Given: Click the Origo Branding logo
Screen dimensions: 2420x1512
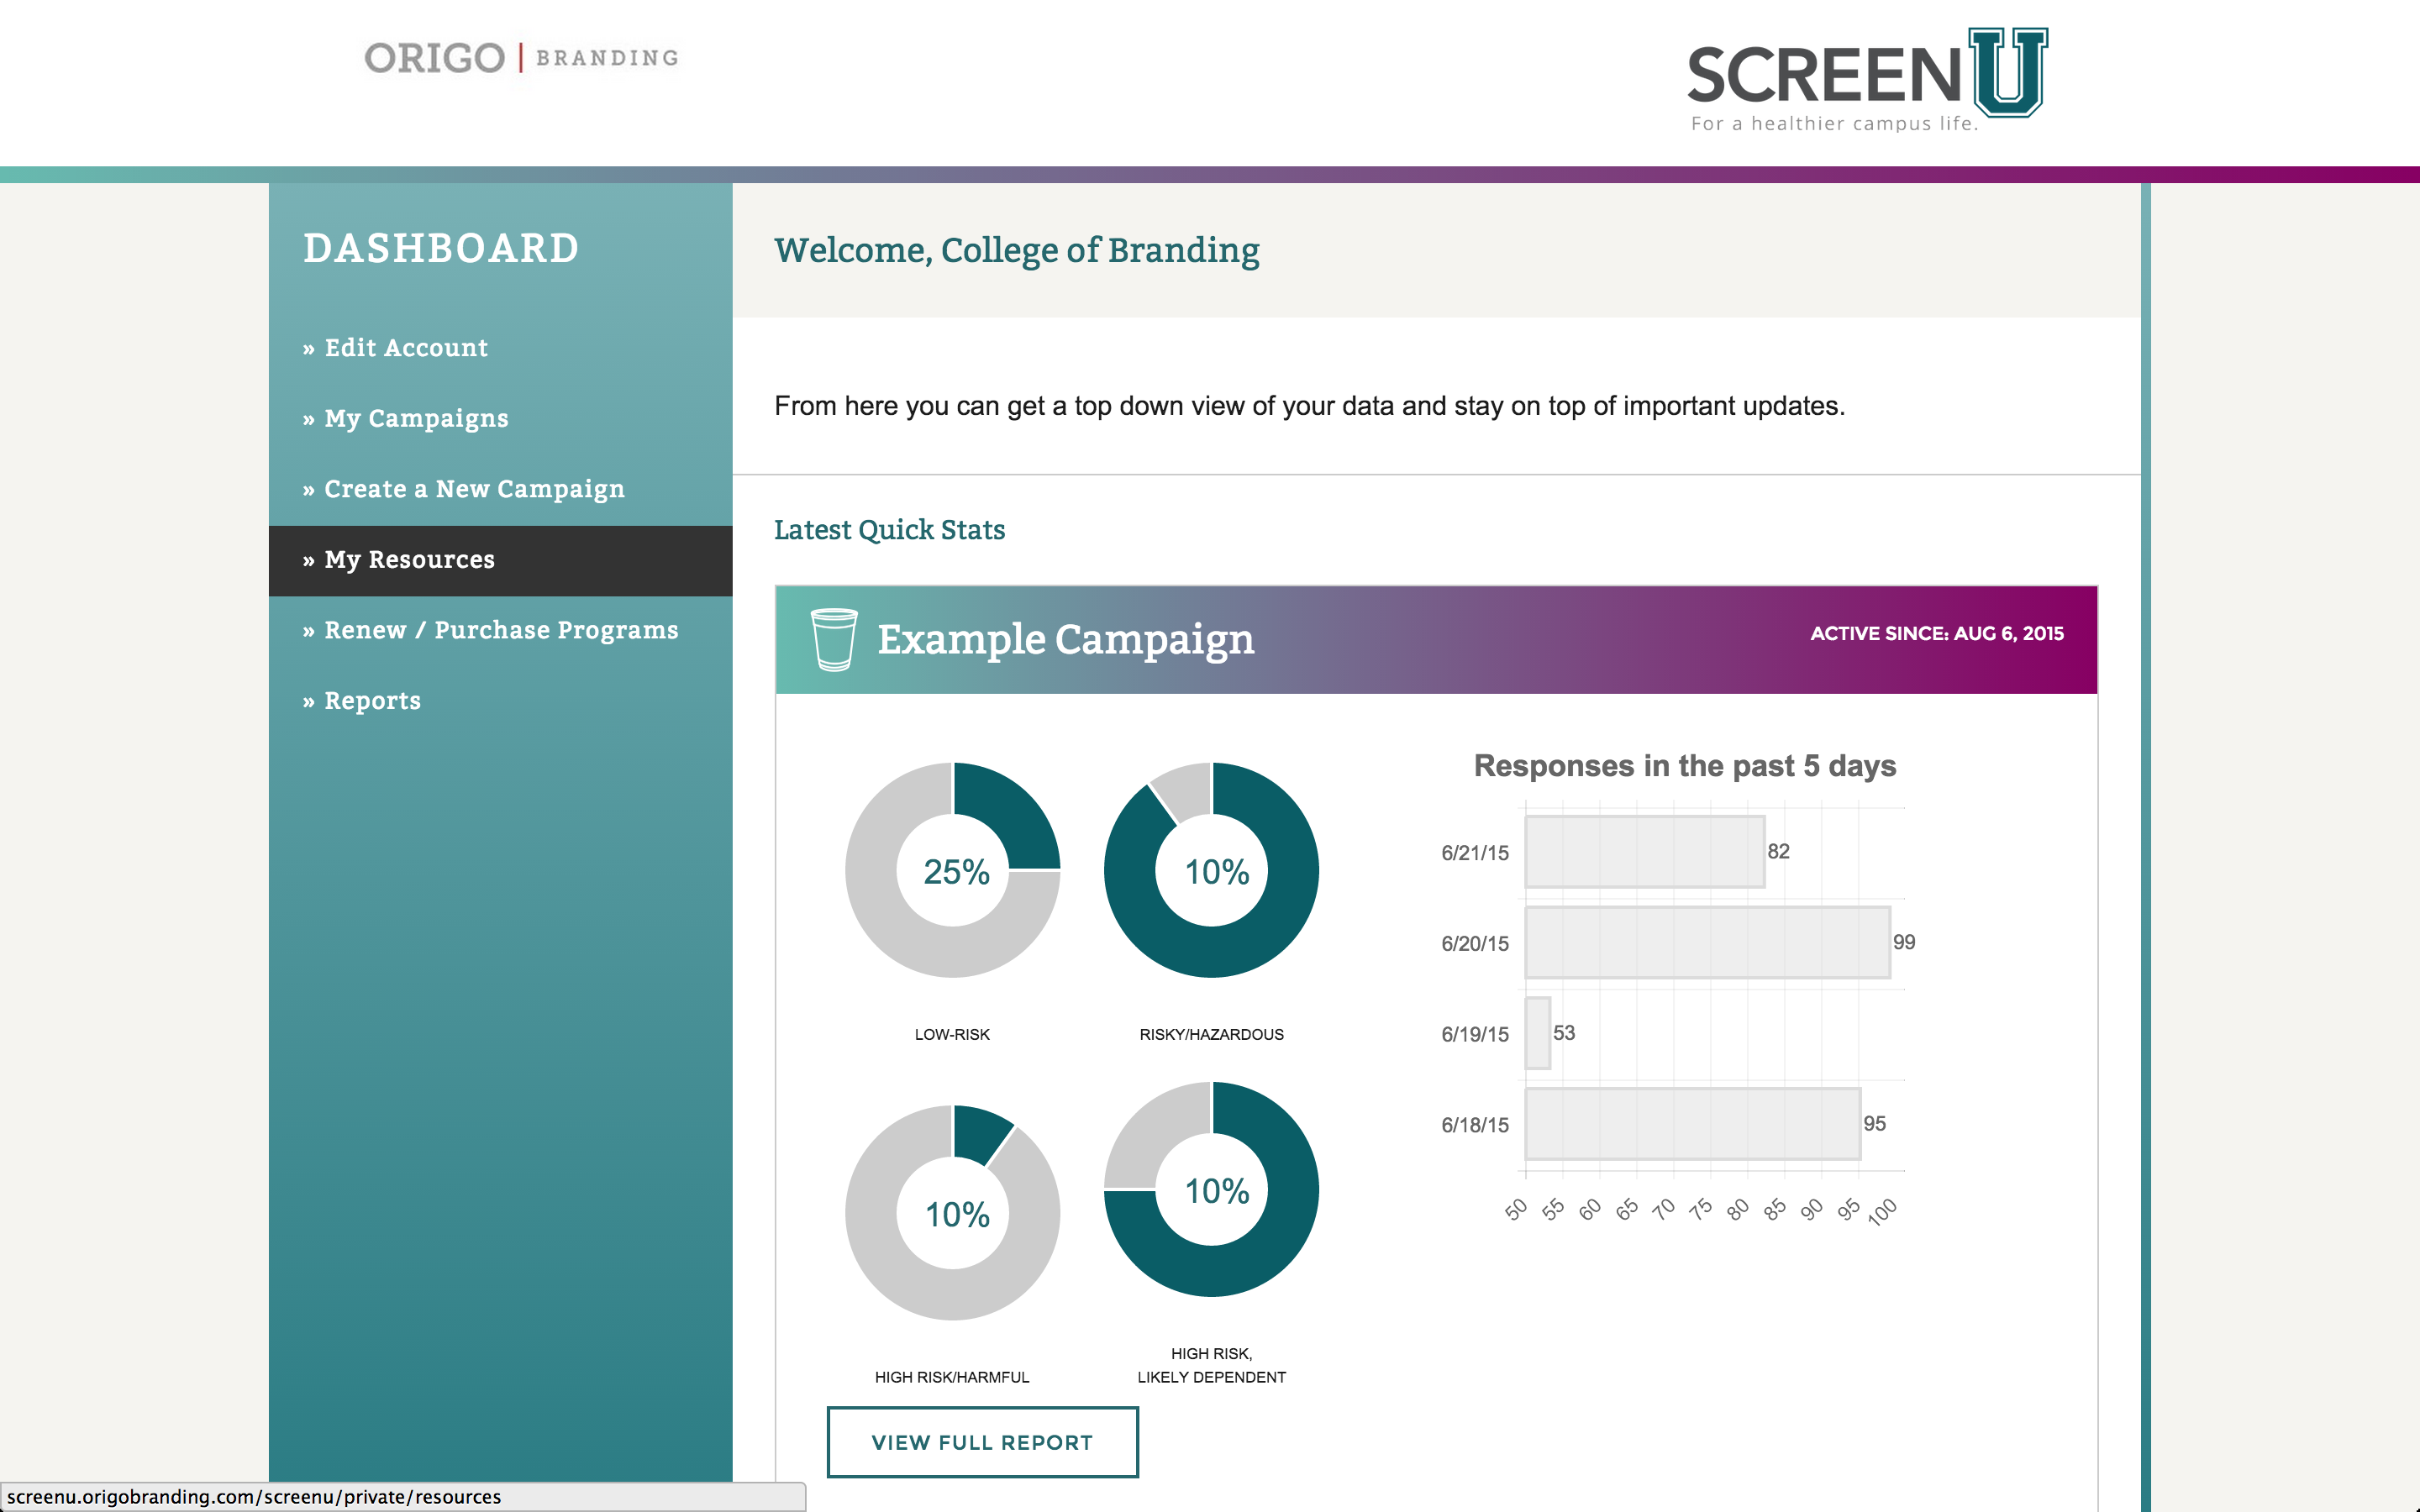Looking at the screenshot, I should (522, 58).
